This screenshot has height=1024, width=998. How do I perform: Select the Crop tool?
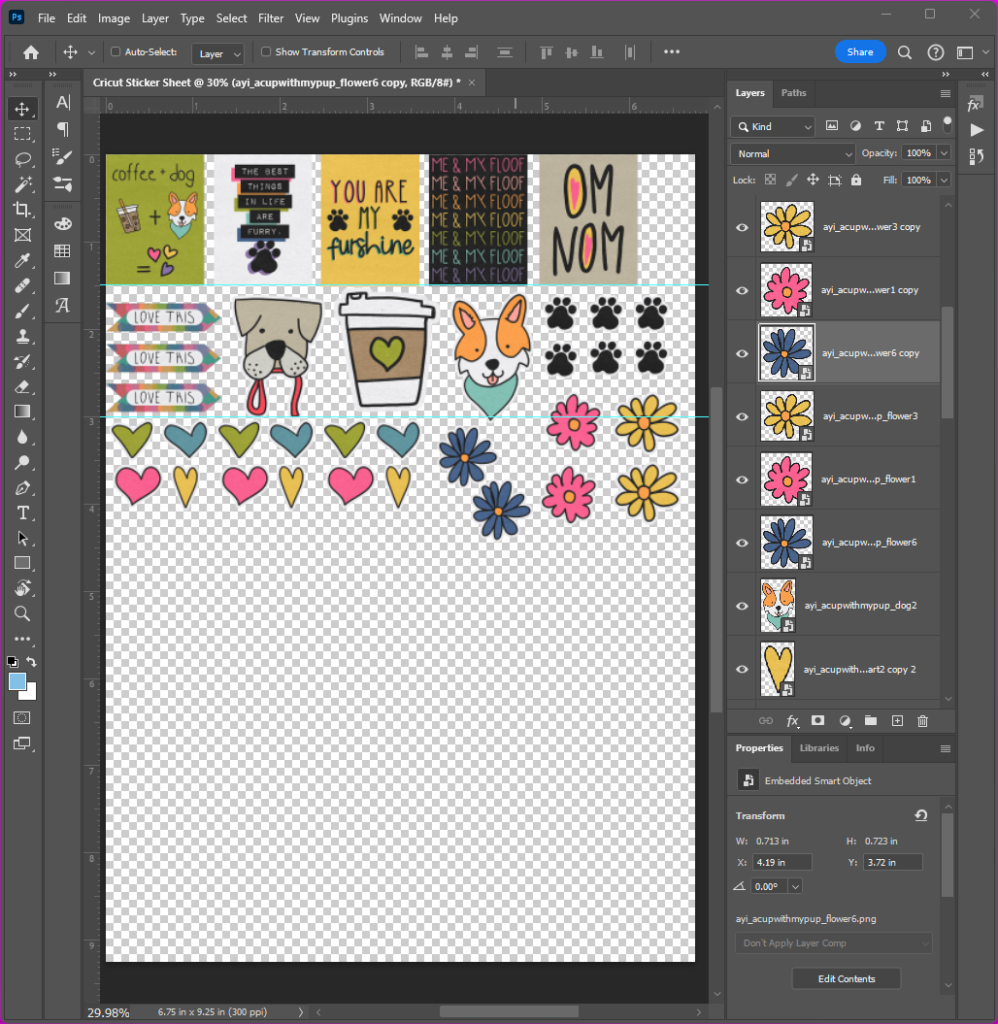tap(22, 210)
